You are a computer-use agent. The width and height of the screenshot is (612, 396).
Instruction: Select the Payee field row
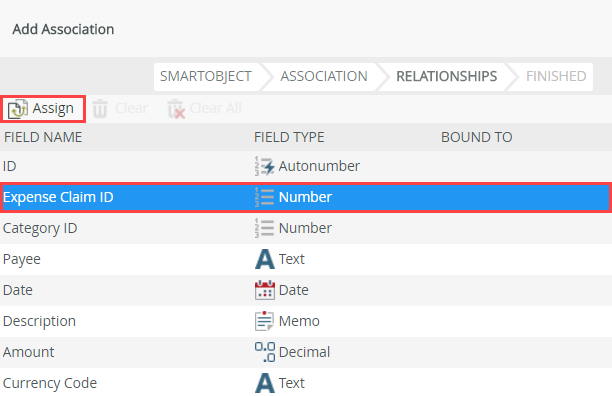[x=306, y=259]
